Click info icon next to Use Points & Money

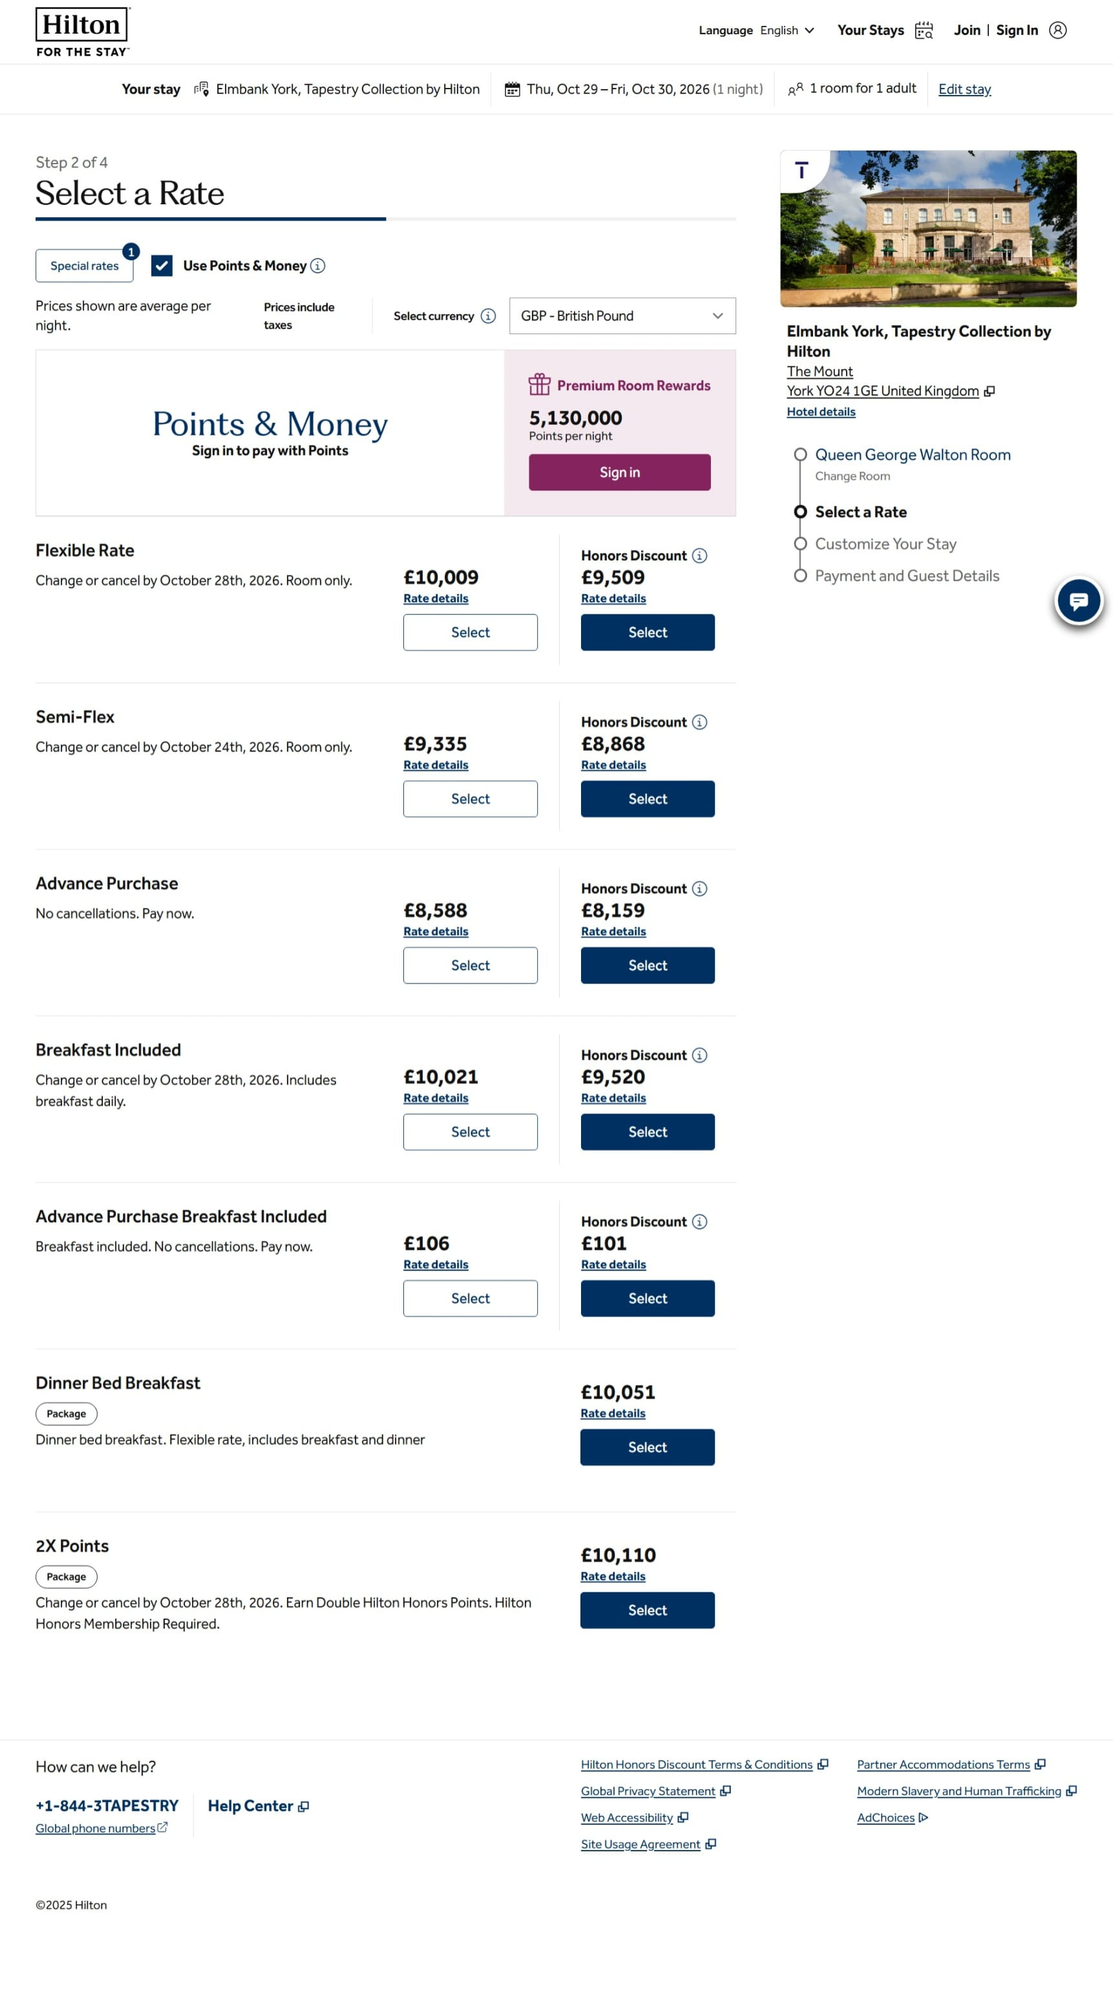tap(318, 266)
